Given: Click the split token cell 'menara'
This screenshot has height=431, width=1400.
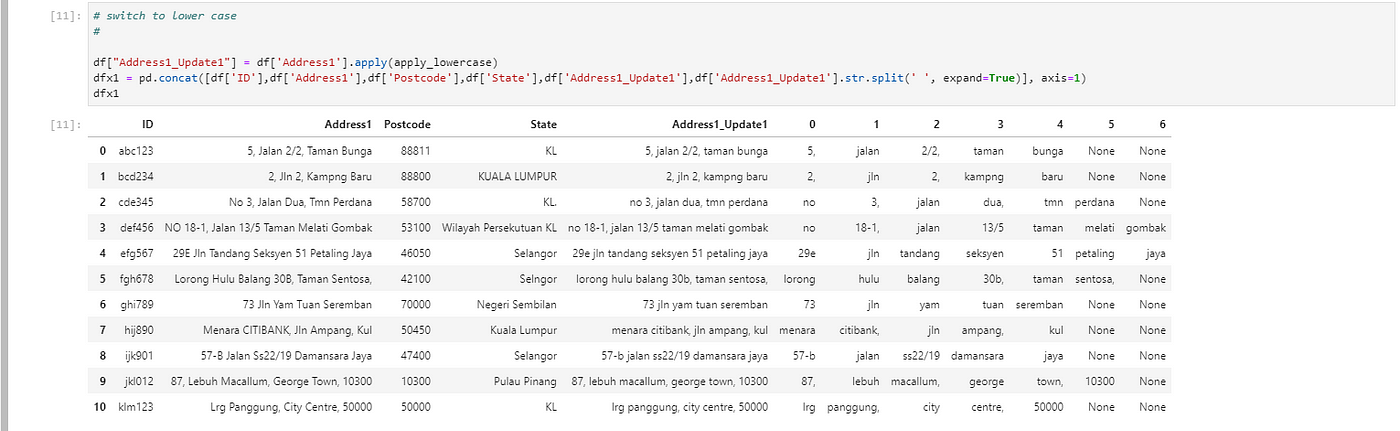Looking at the screenshot, I should (x=797, y=330).
